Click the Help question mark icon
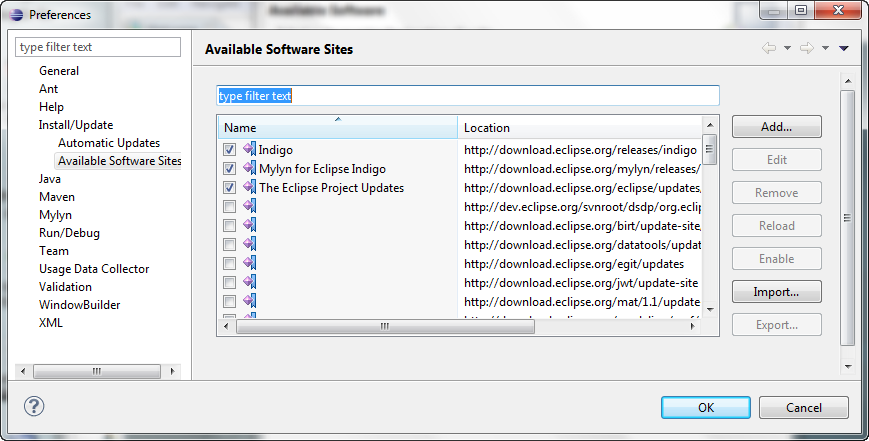Screen dimensions: 869x441 (34, 407)
